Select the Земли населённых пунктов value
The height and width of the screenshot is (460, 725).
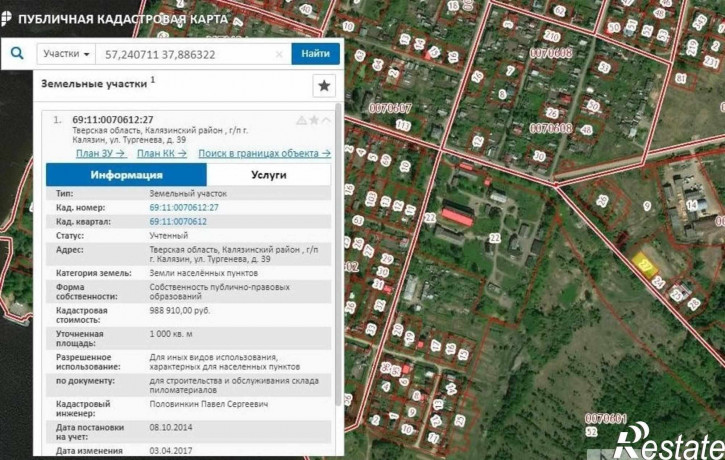point(203,273)
